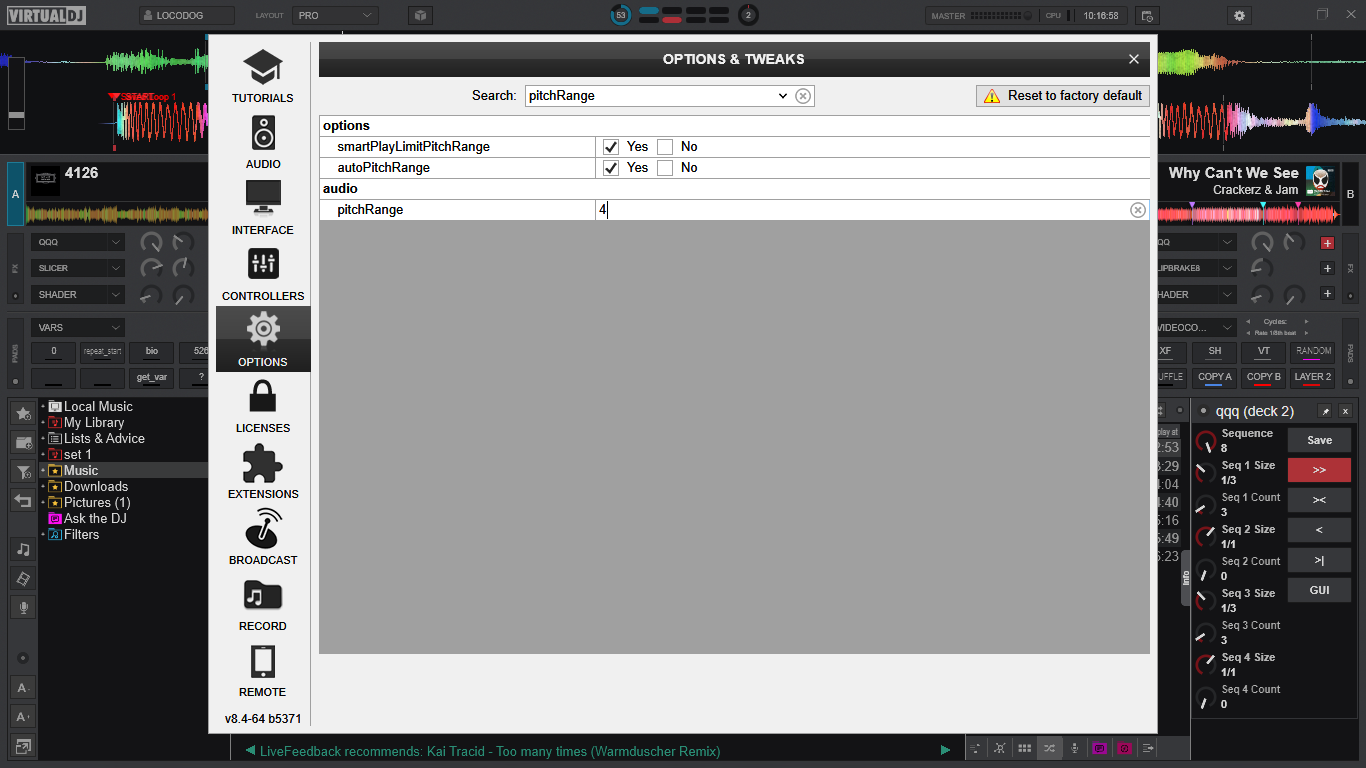The height and width of the screenshot is (768, 1366).
Task: Open the Extensions puzzle section
Action: pyautogui.click(x=263, y=472)
